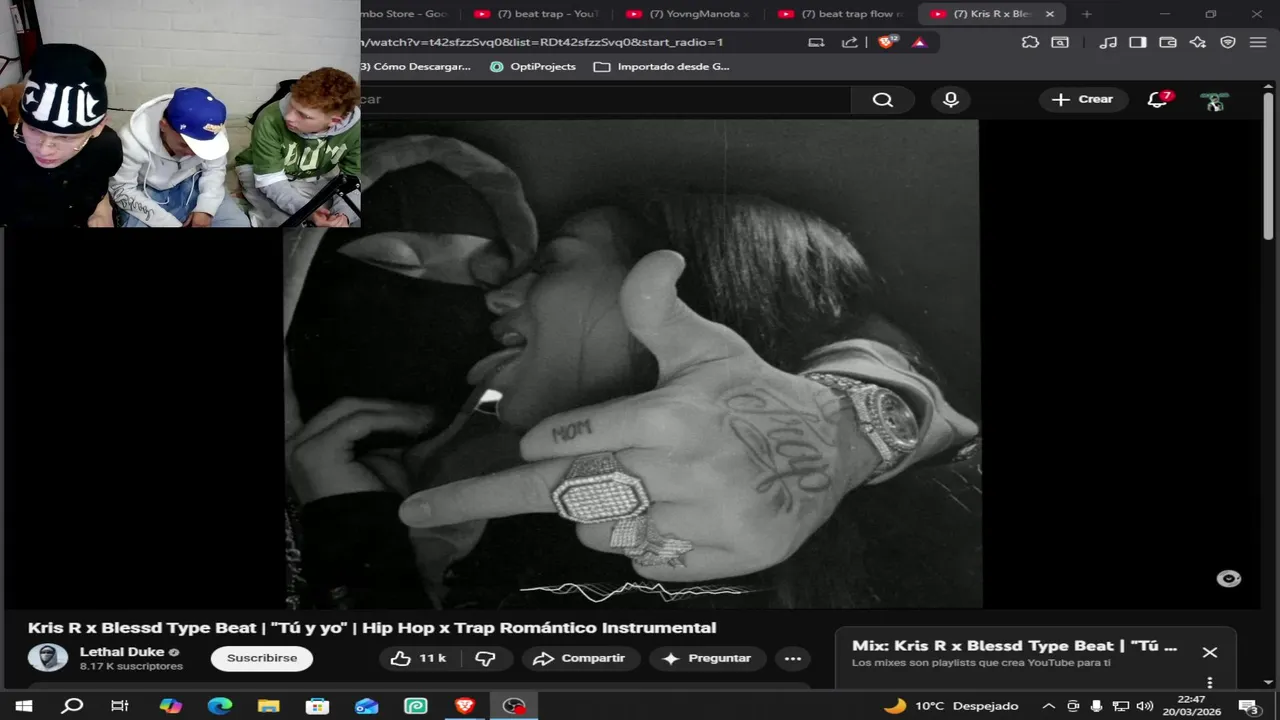Click Brave Rewards triangle icon

point(919,42)
